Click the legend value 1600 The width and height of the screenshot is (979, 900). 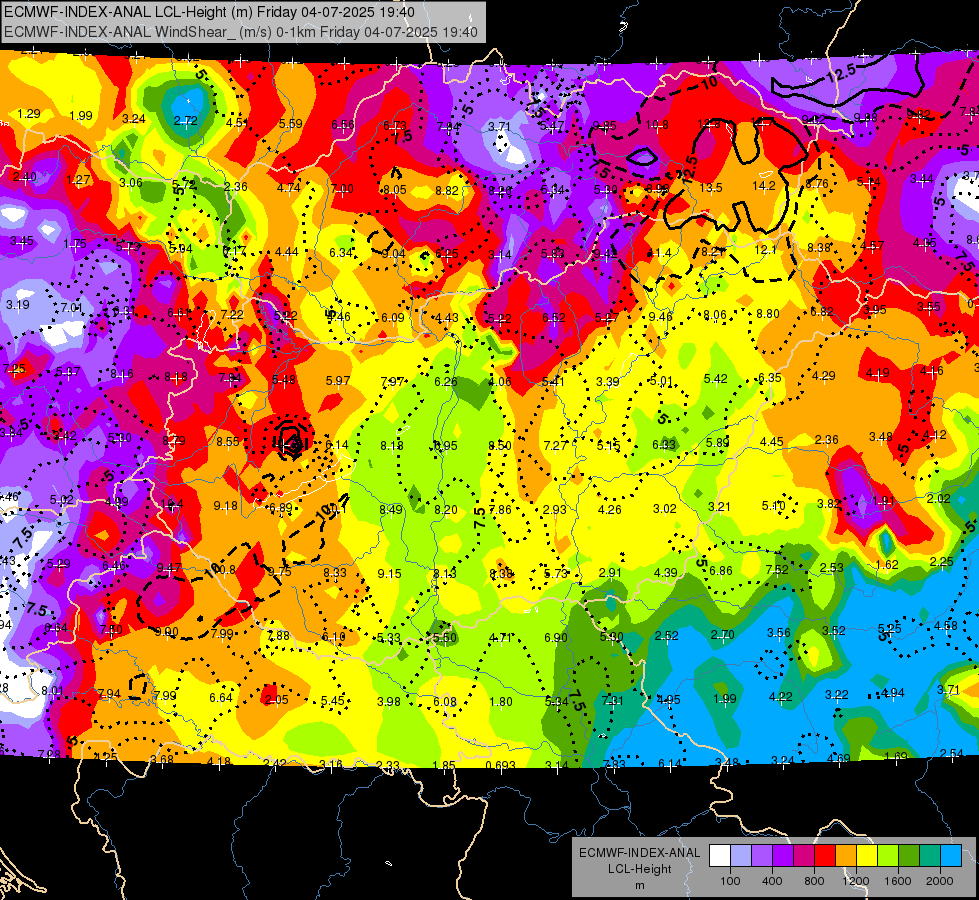(x=897, y=881)
